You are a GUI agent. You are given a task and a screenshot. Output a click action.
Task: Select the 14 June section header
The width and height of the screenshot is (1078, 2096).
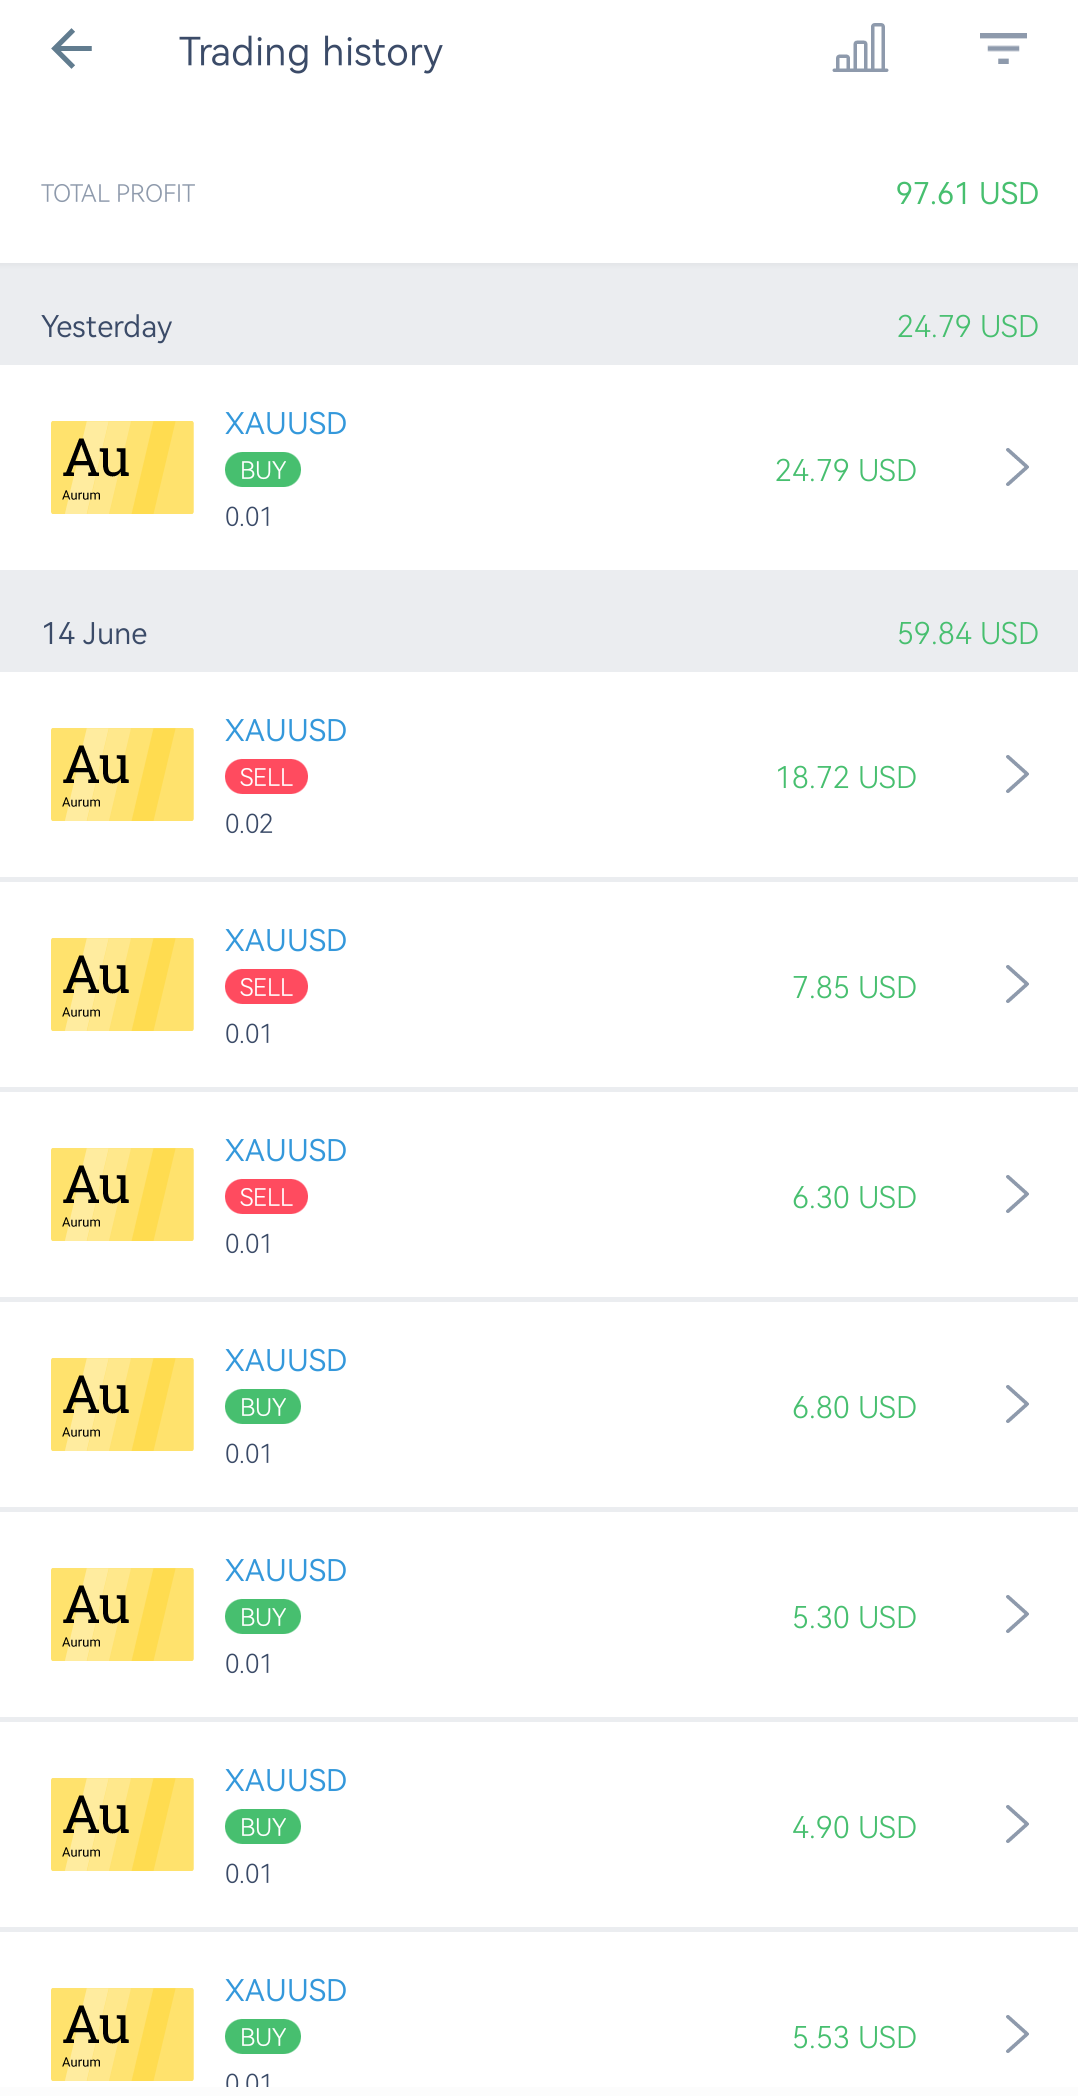tap(539, 633)
